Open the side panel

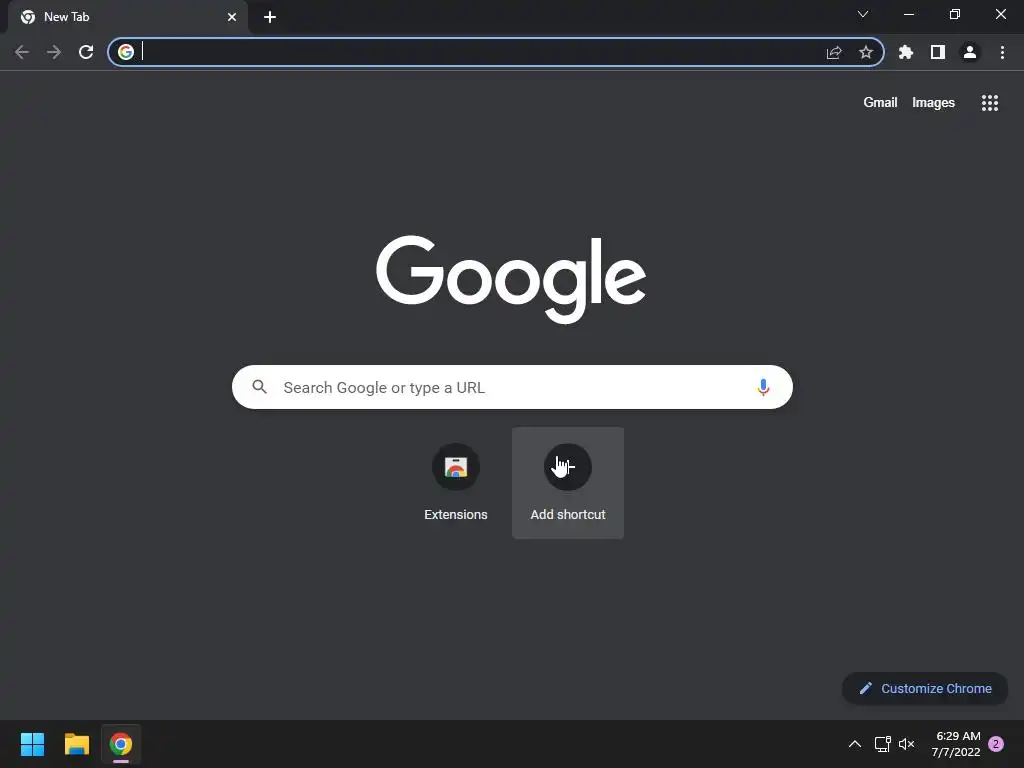[x=938, y=52]
